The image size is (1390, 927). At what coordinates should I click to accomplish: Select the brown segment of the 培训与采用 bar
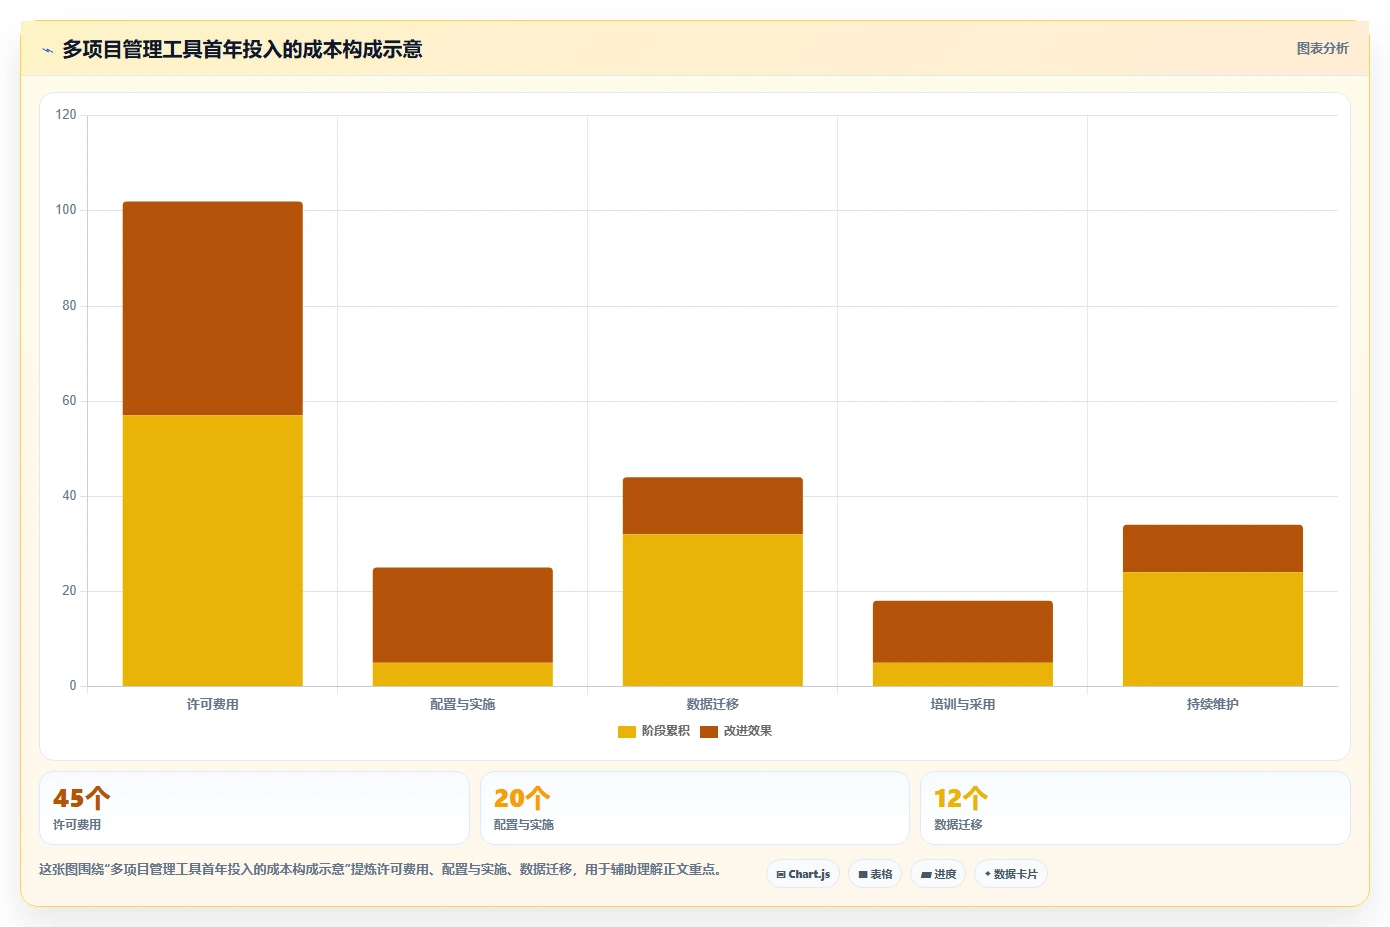pos(963,631)
